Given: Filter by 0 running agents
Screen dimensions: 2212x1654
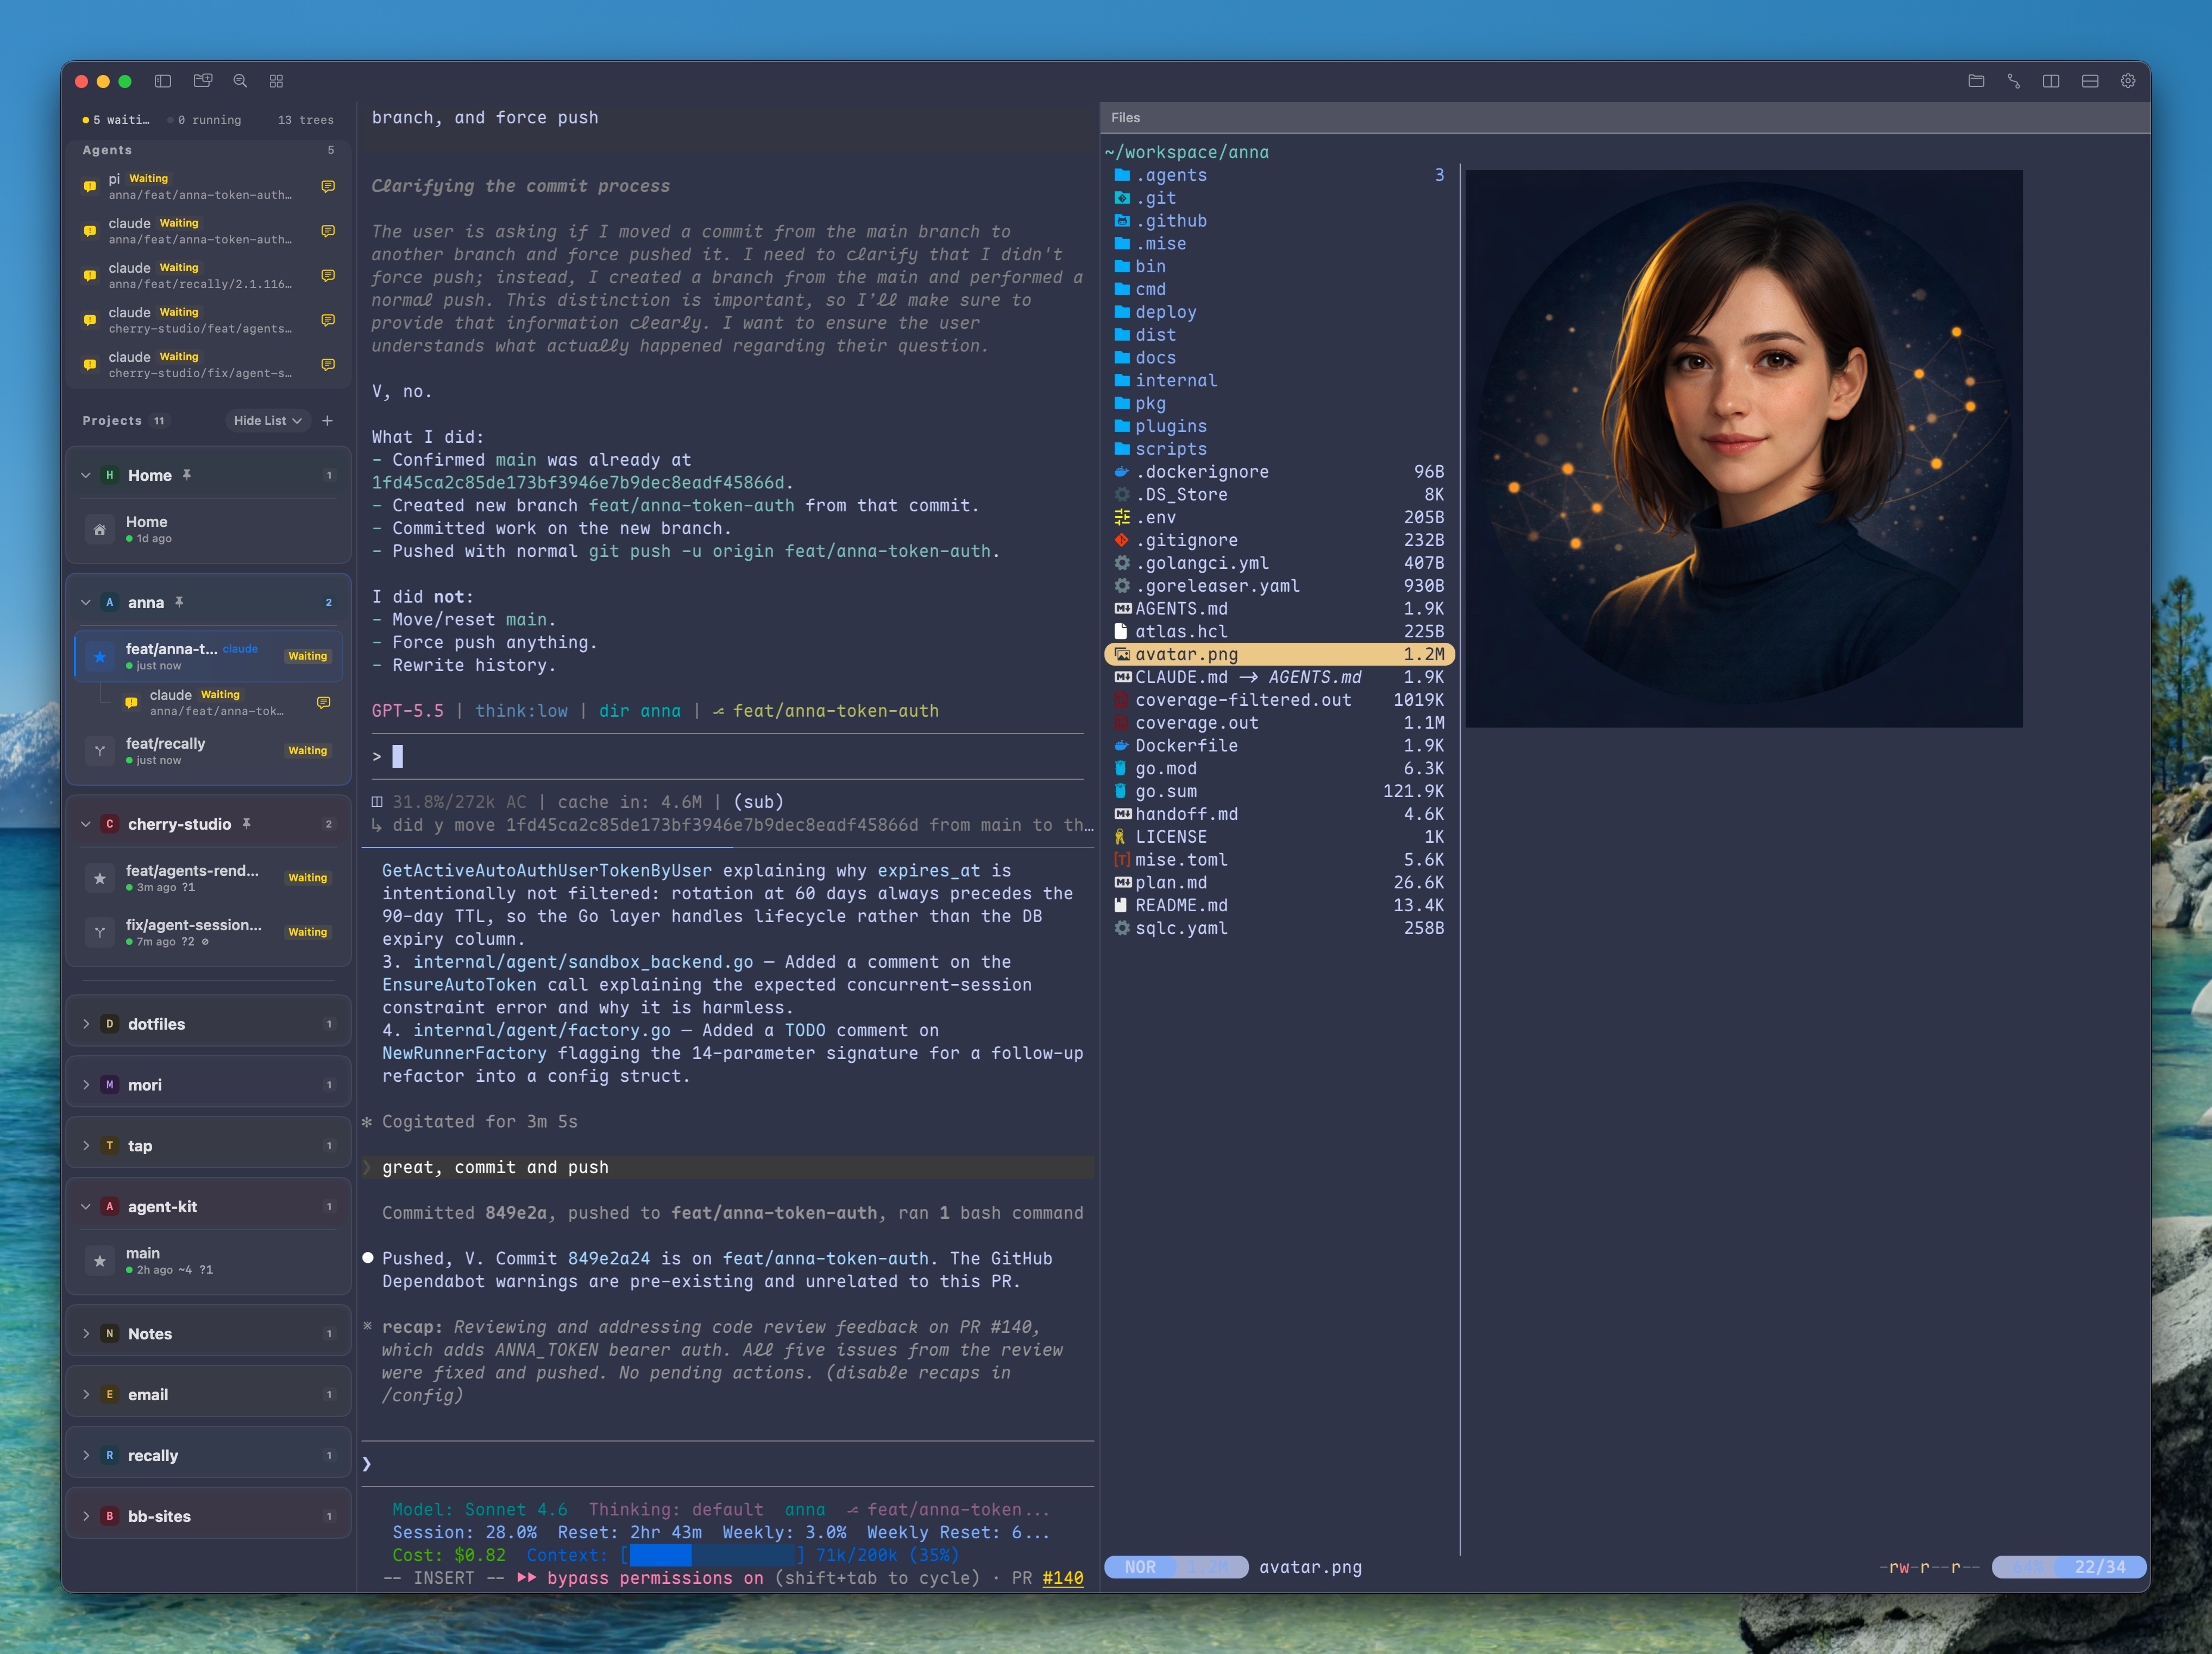Looking at the screenshot, I should click(x=205, y=120).
